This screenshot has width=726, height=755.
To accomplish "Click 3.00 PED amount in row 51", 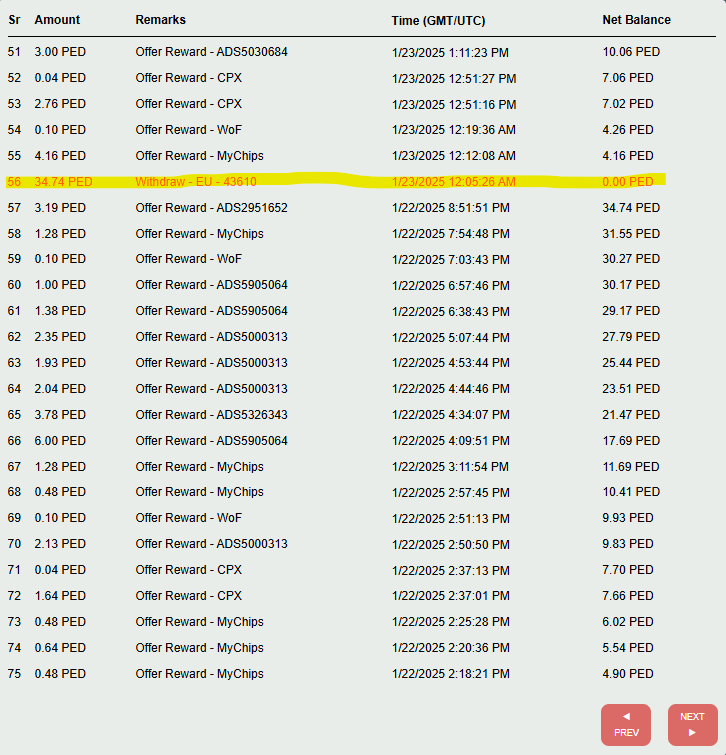I will (60, 52).
